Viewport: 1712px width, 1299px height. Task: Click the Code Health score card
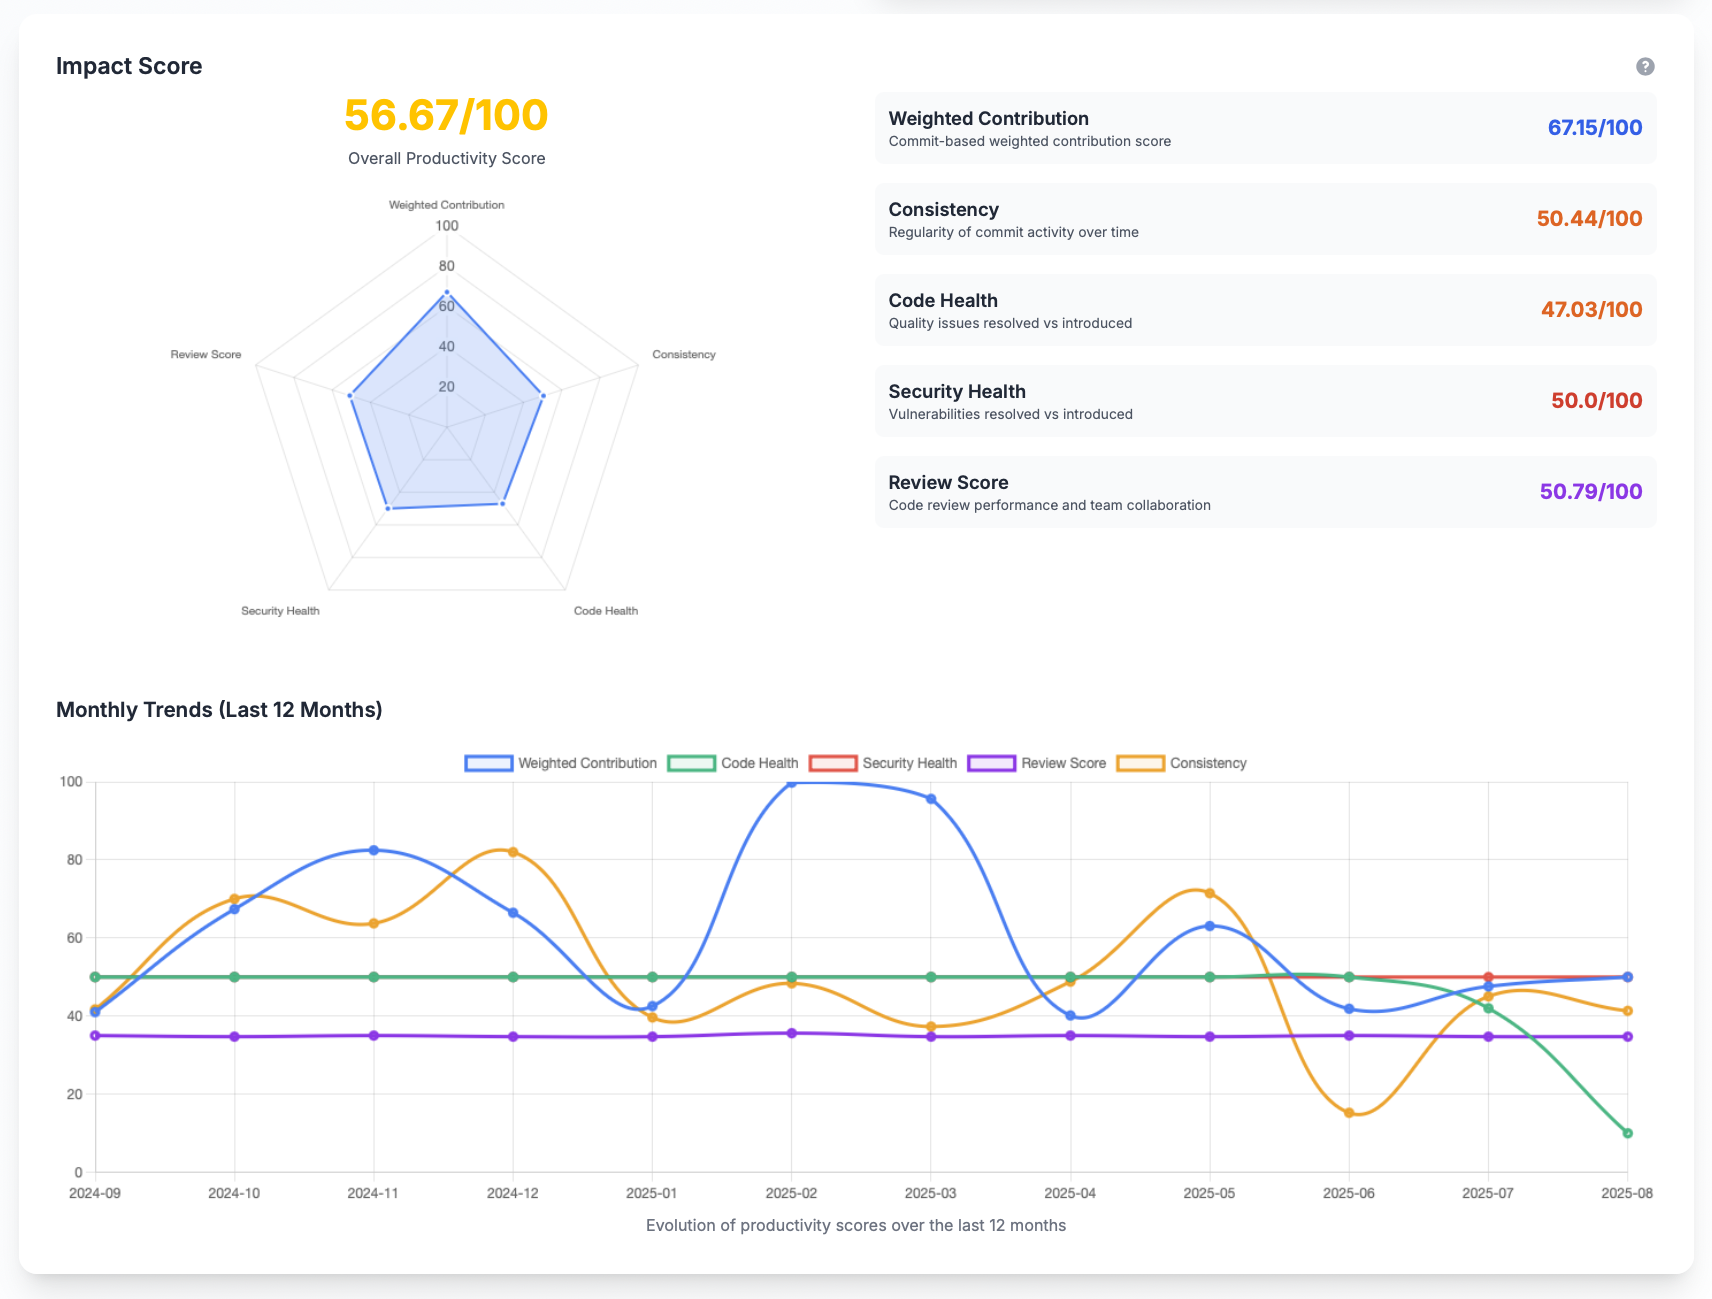[x=1265, y=310]
